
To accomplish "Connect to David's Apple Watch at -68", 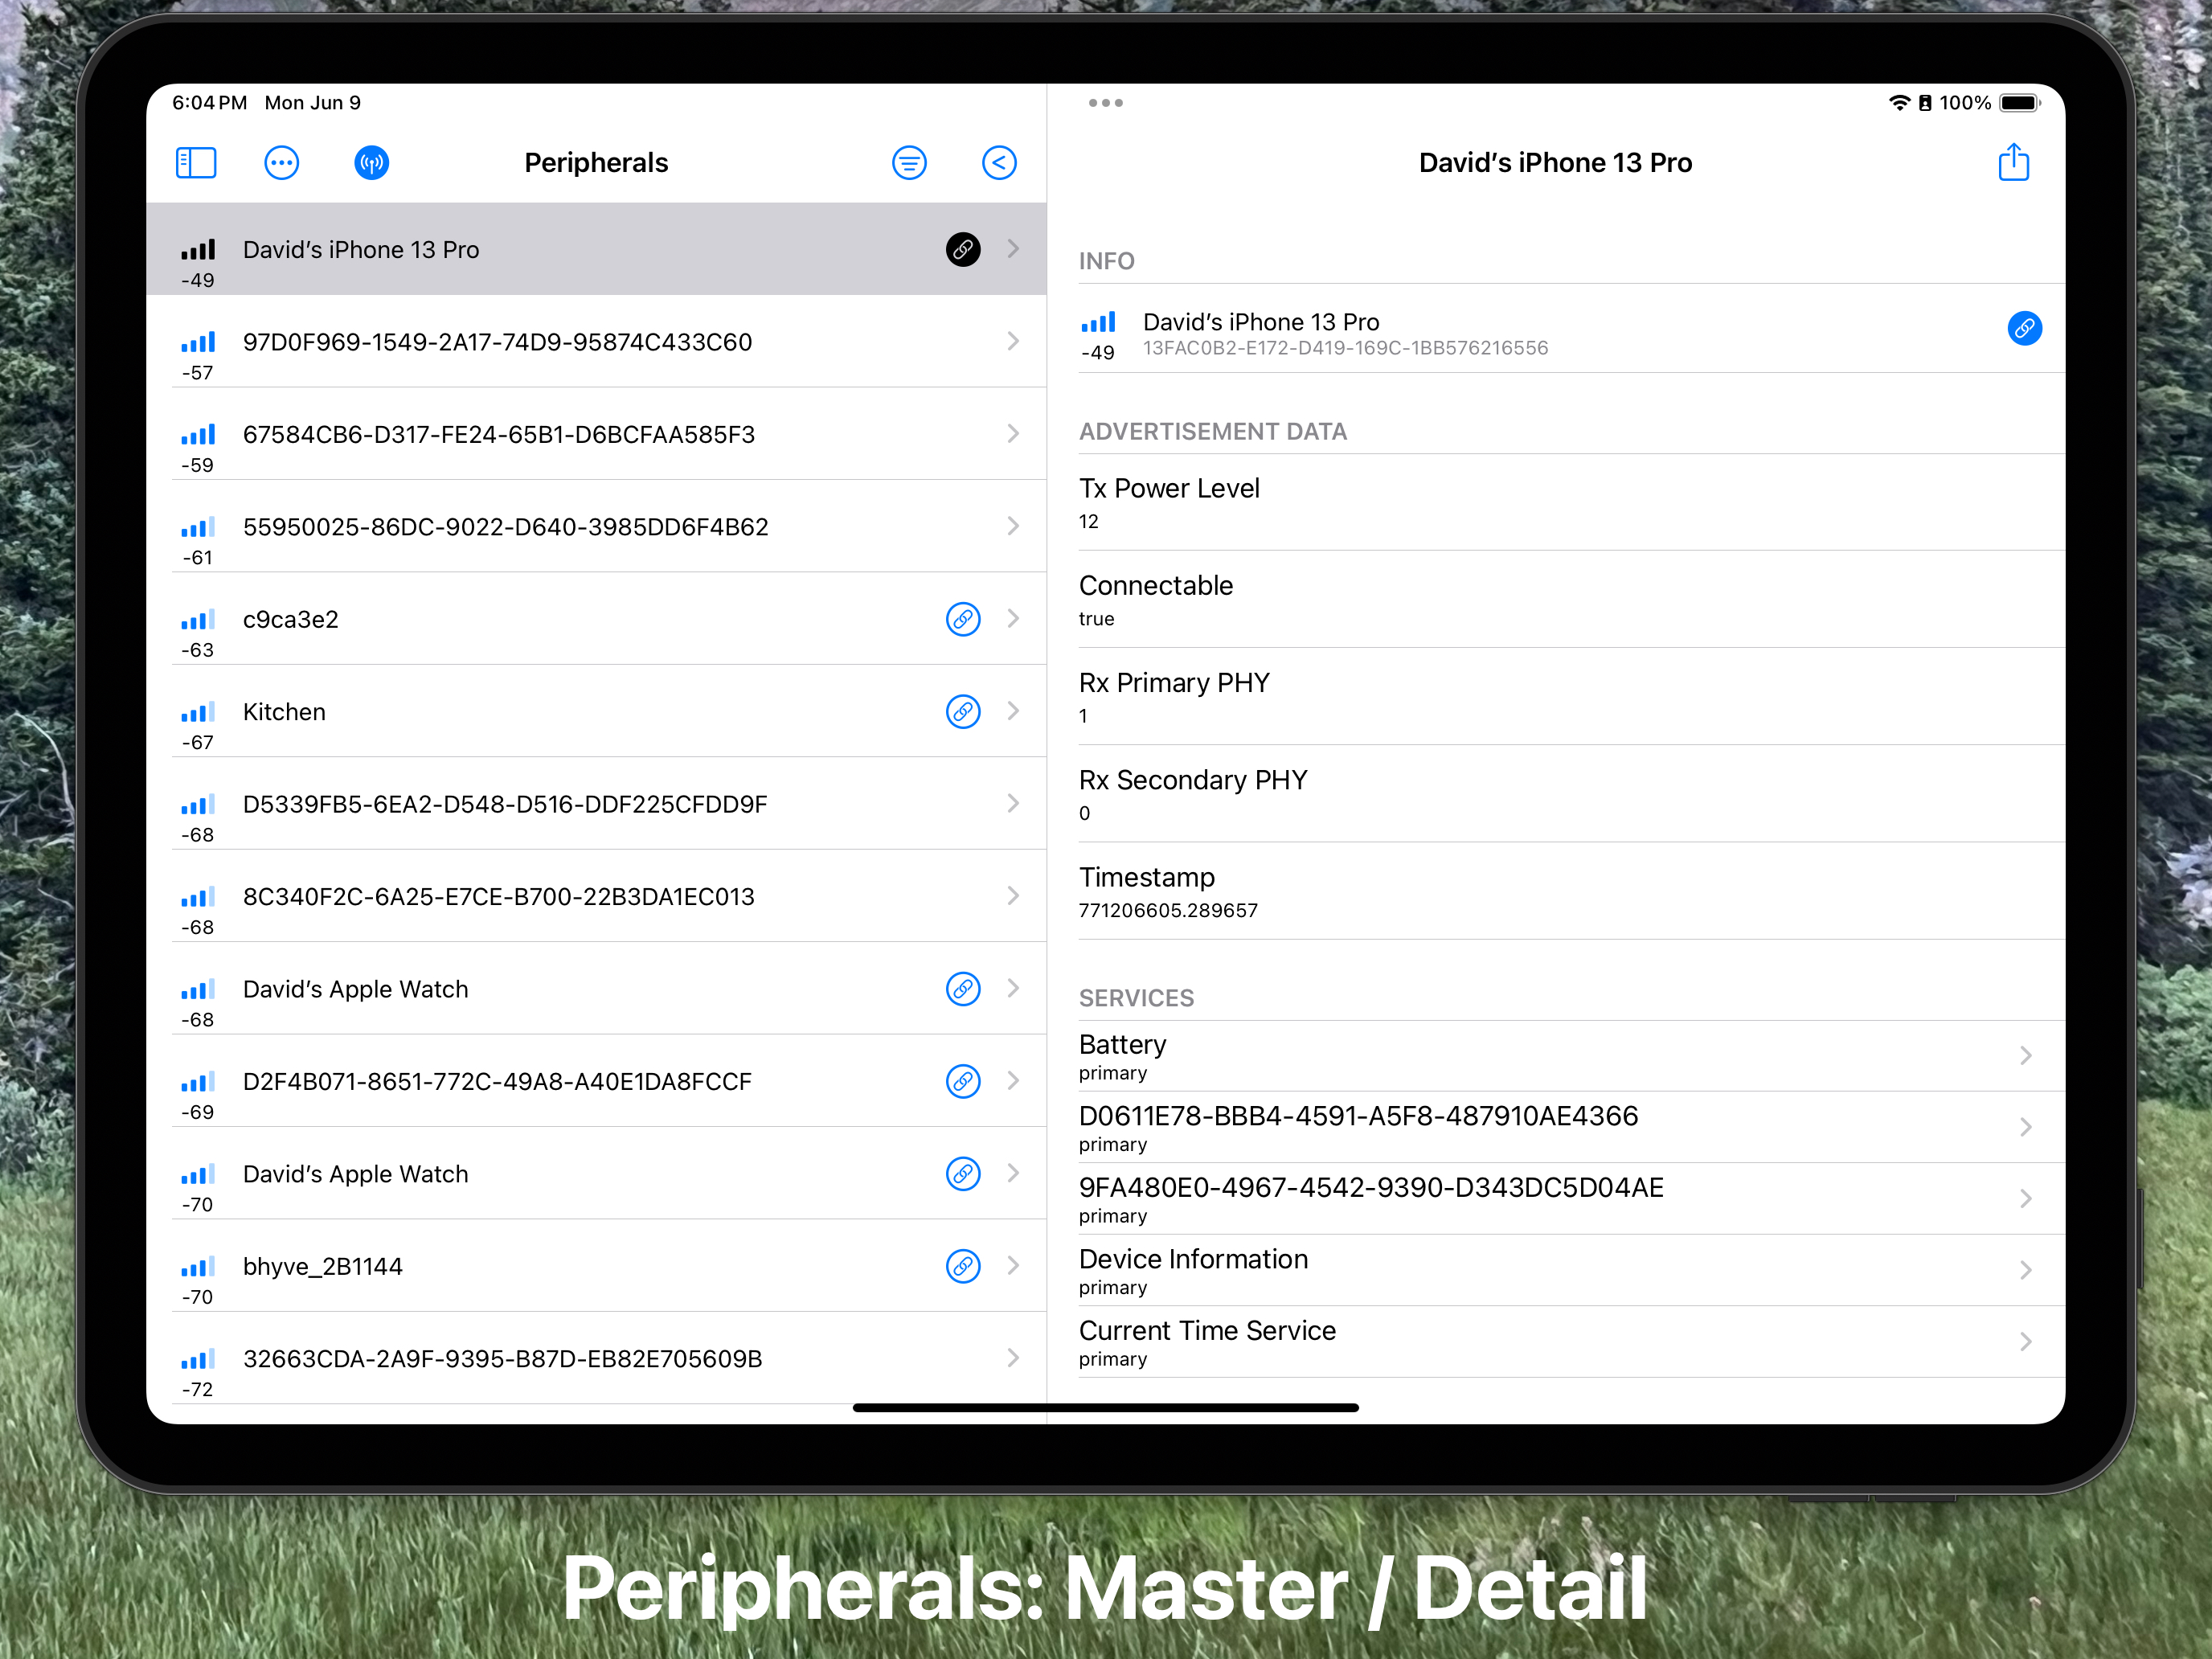I will click(963, 989).
